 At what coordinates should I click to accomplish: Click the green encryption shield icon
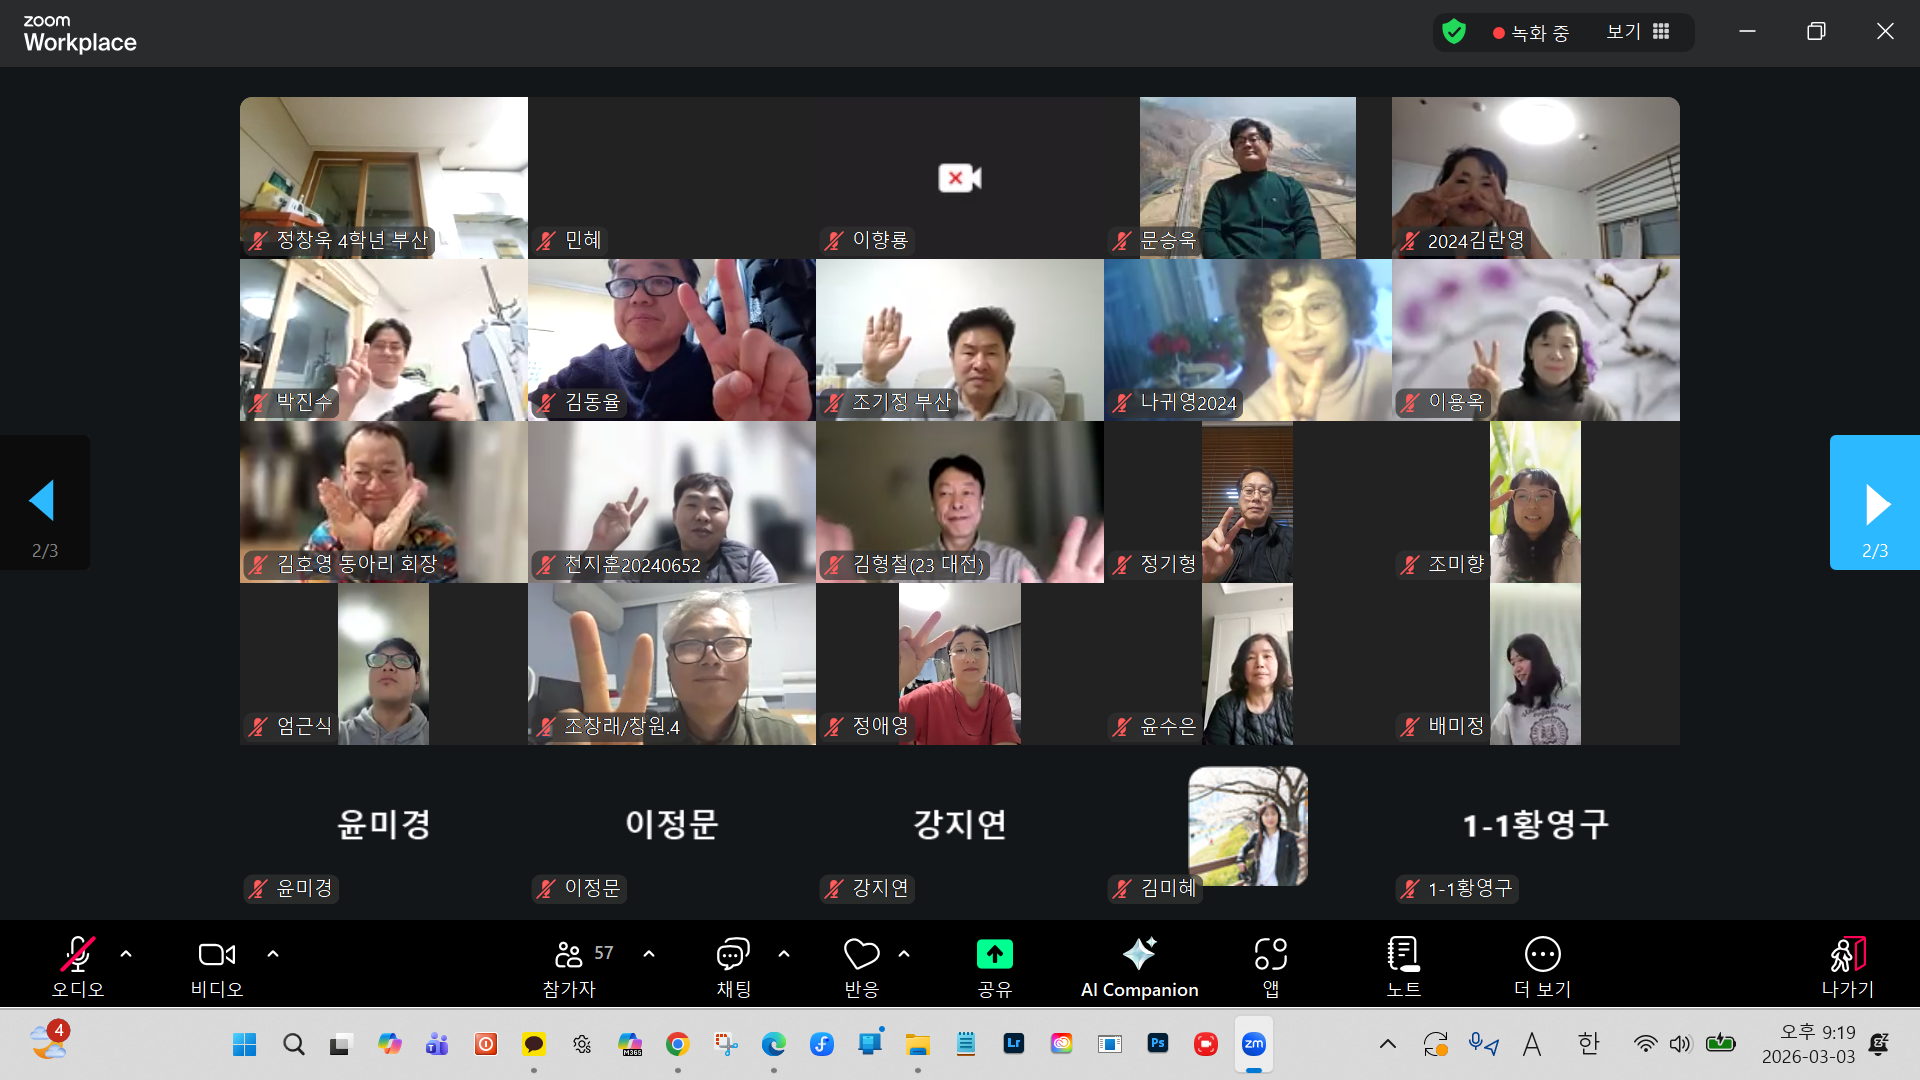(x=1454, y=32)
